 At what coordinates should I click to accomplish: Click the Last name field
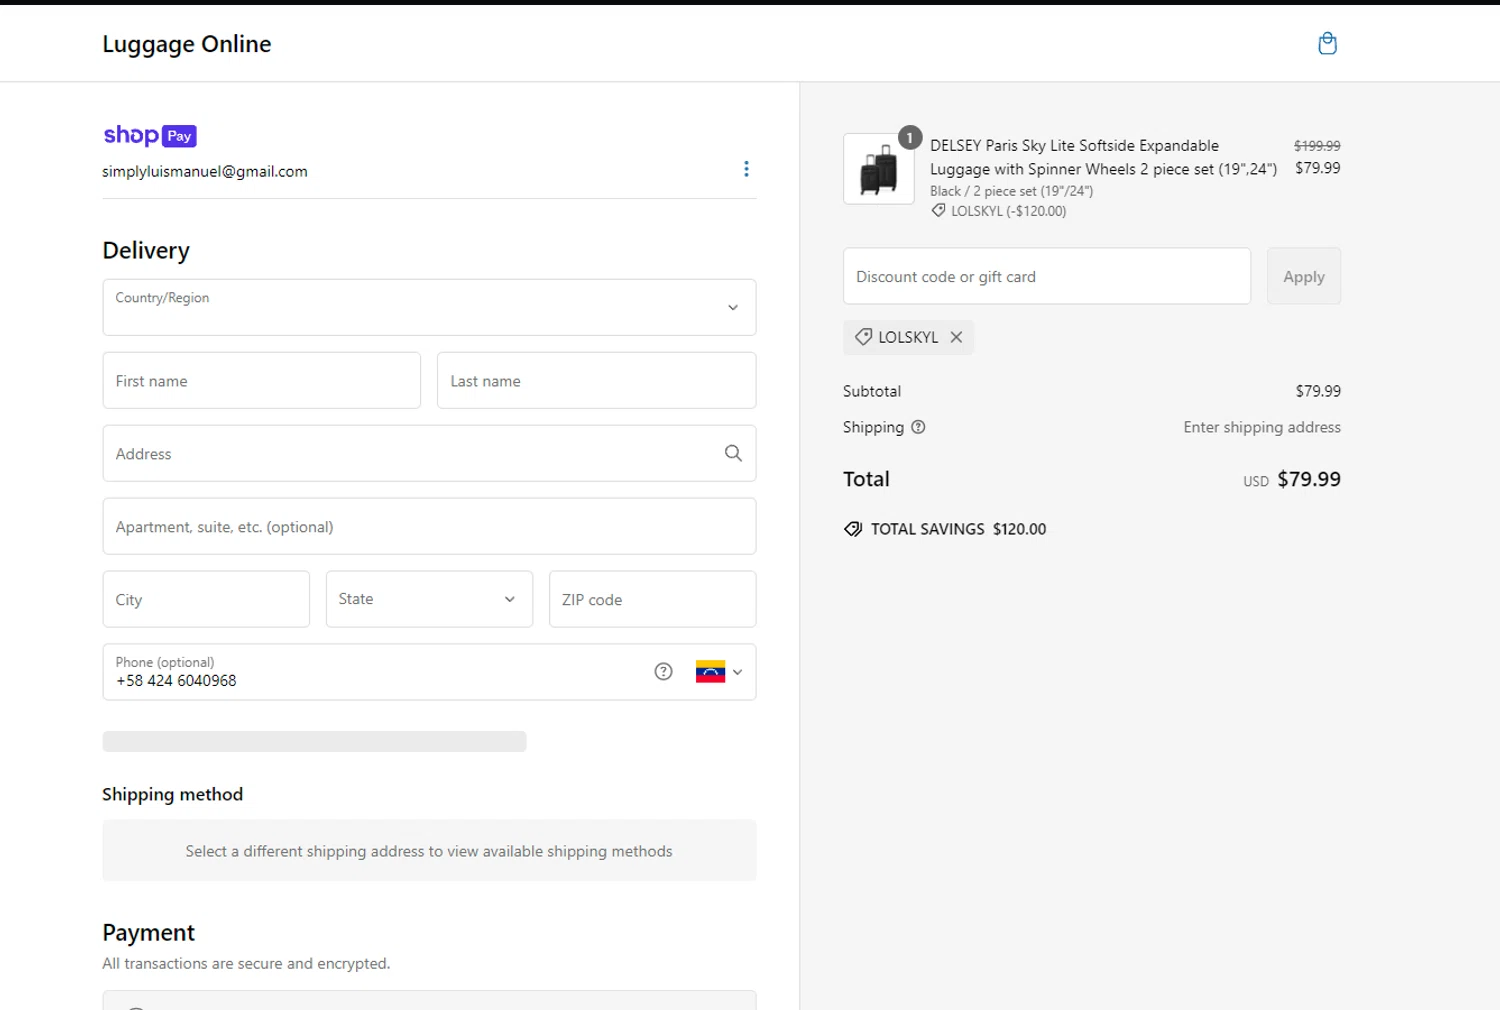tap(596, 380)
